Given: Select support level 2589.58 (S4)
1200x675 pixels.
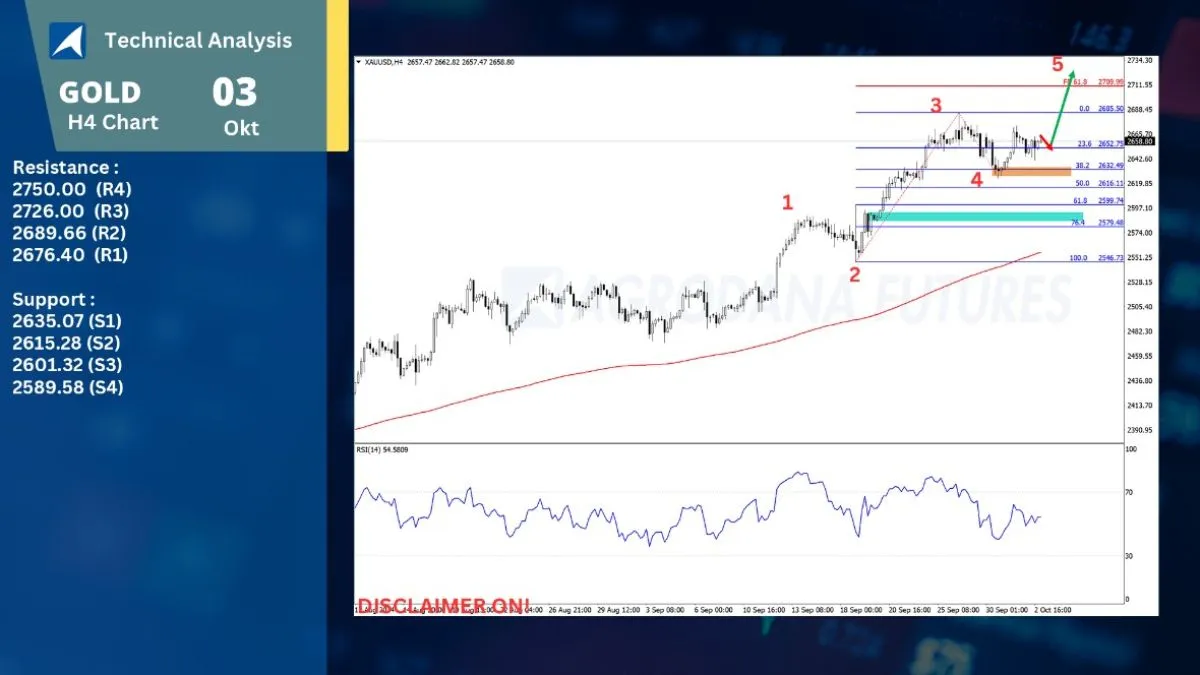Looking at the screenshot, I should [68, 387].
